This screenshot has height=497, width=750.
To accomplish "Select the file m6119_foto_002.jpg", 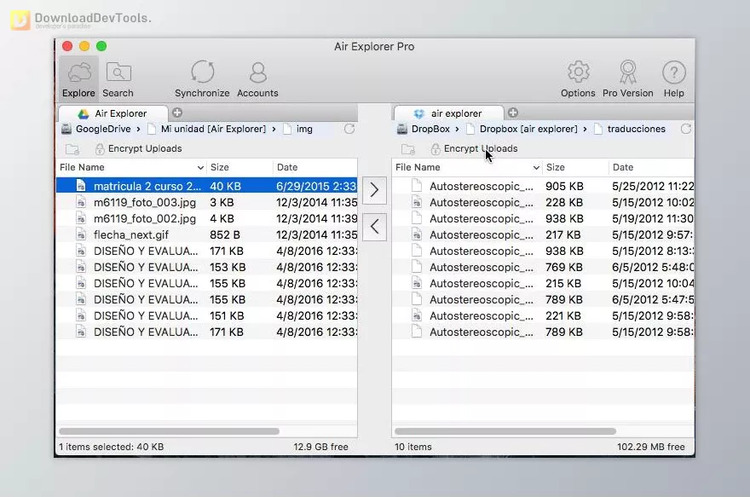I will point(207,219).
